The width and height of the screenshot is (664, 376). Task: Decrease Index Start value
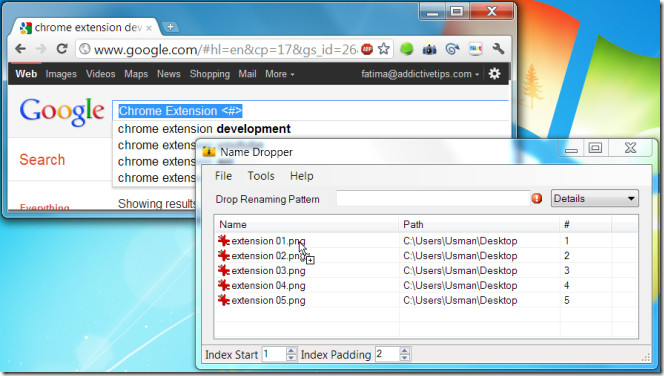291,357
